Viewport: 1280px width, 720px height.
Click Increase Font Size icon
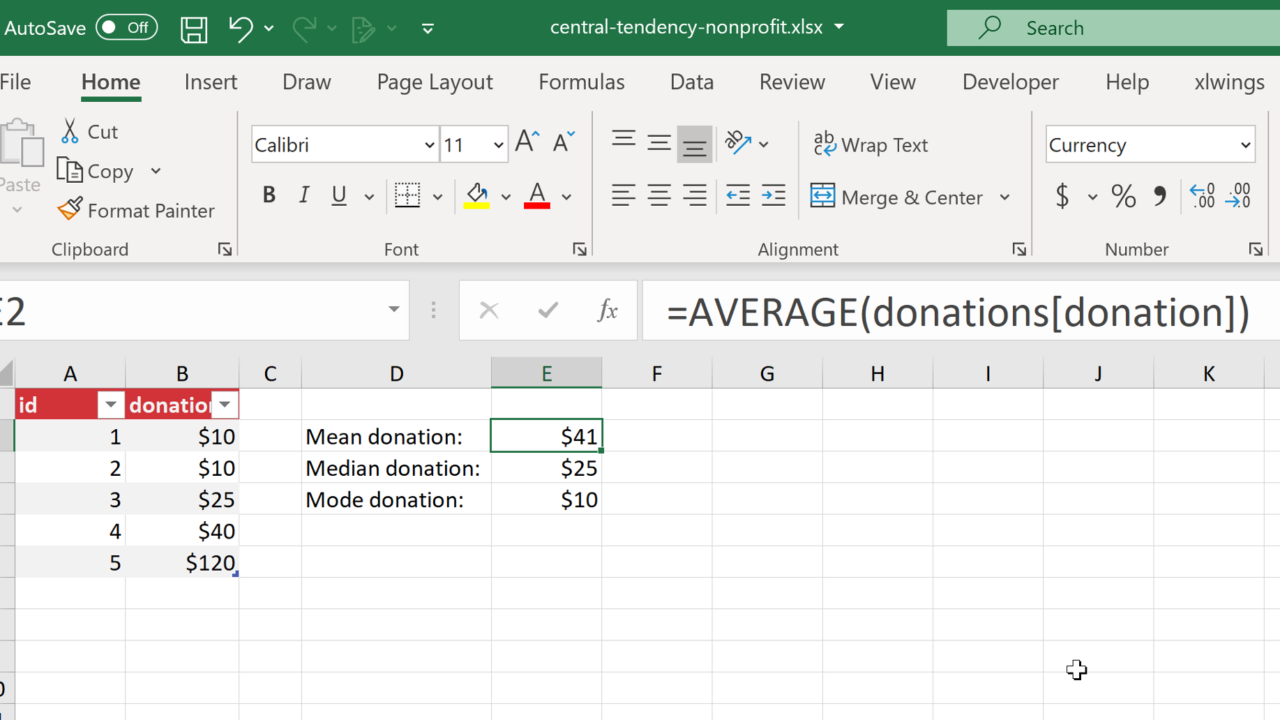(527, 144)
